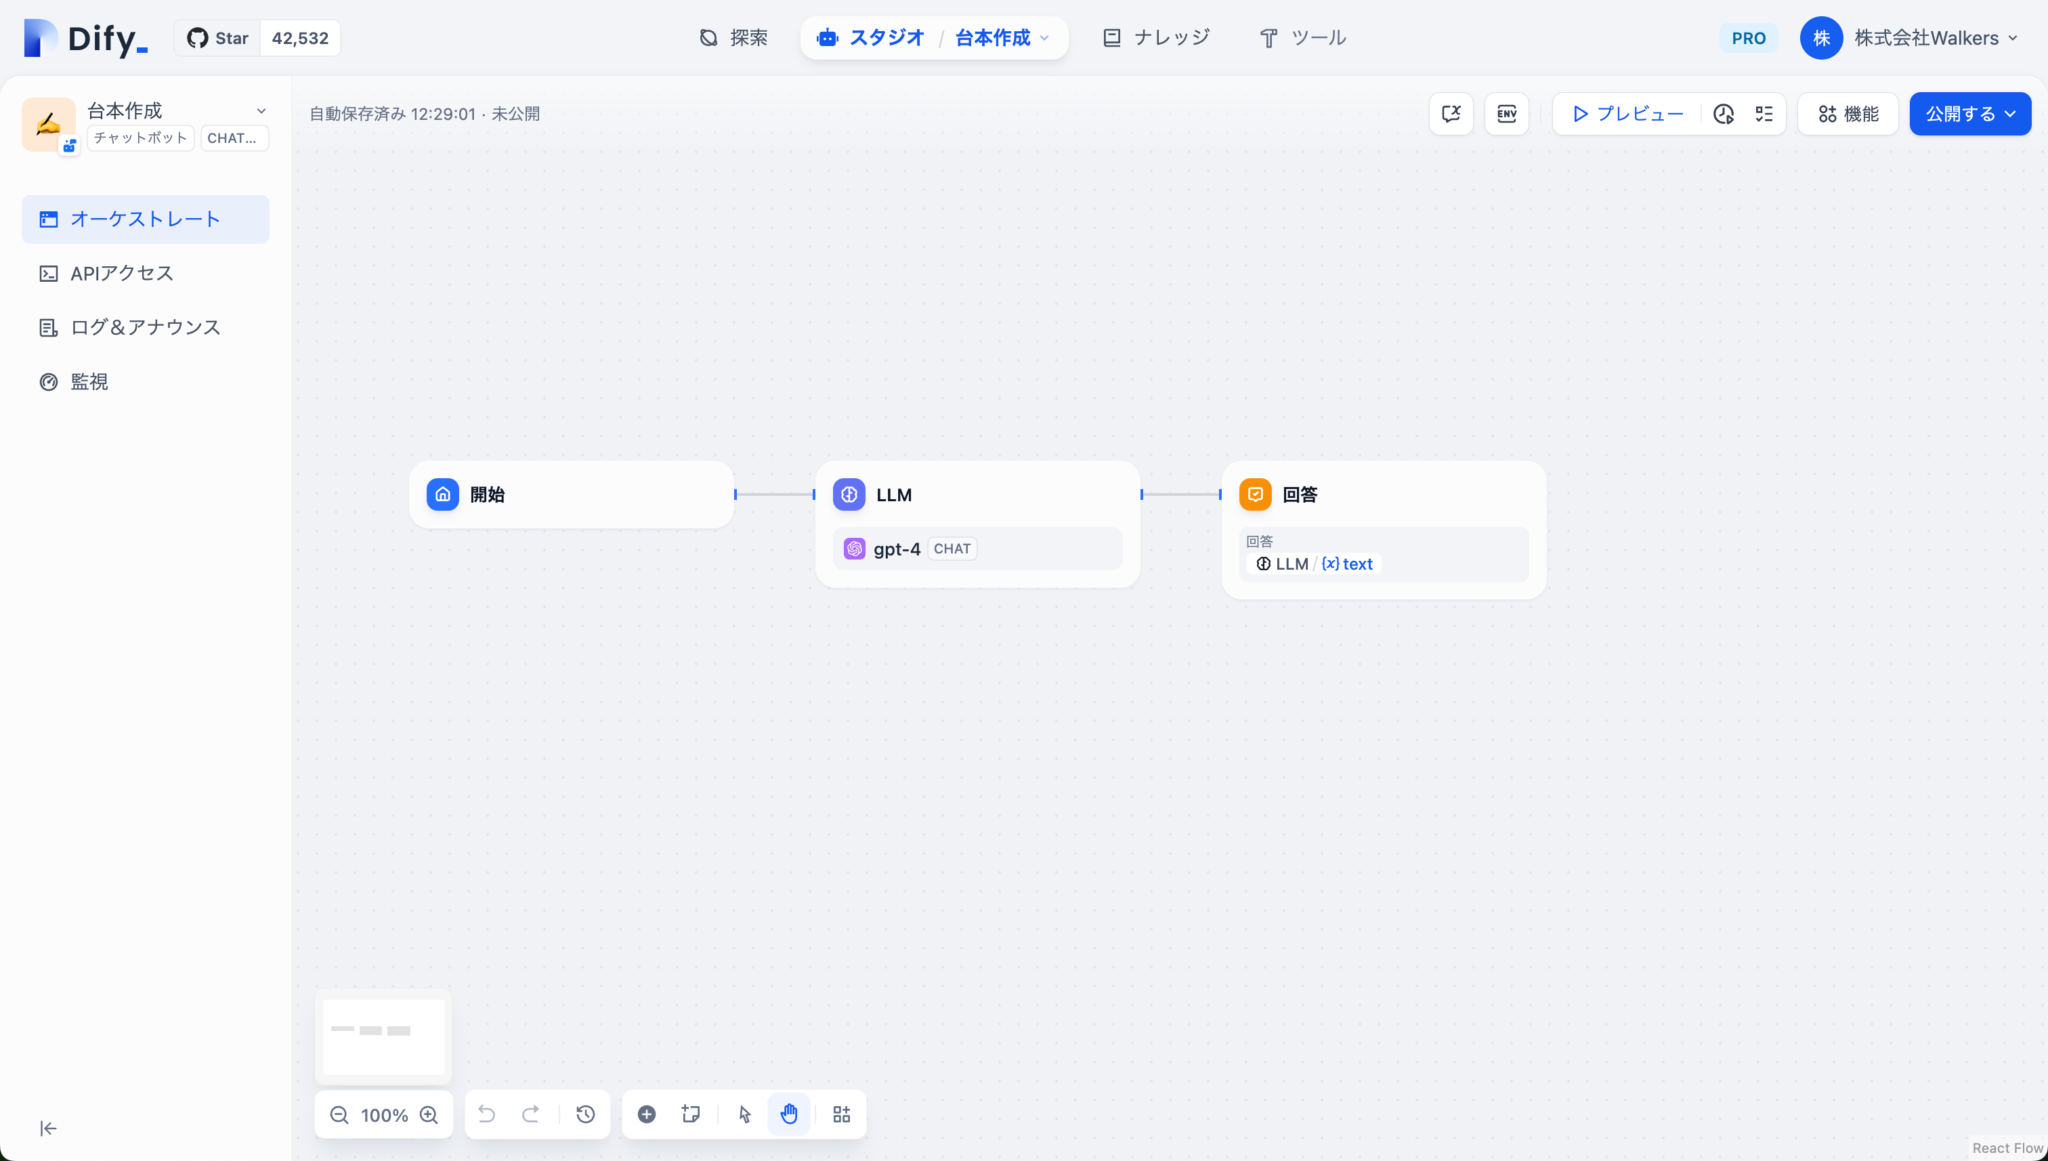The height and width of the screenshot is (1161, 2048).
Task: Open the ツール menu
Action: pyautogui.click(x=1302, y=37)
